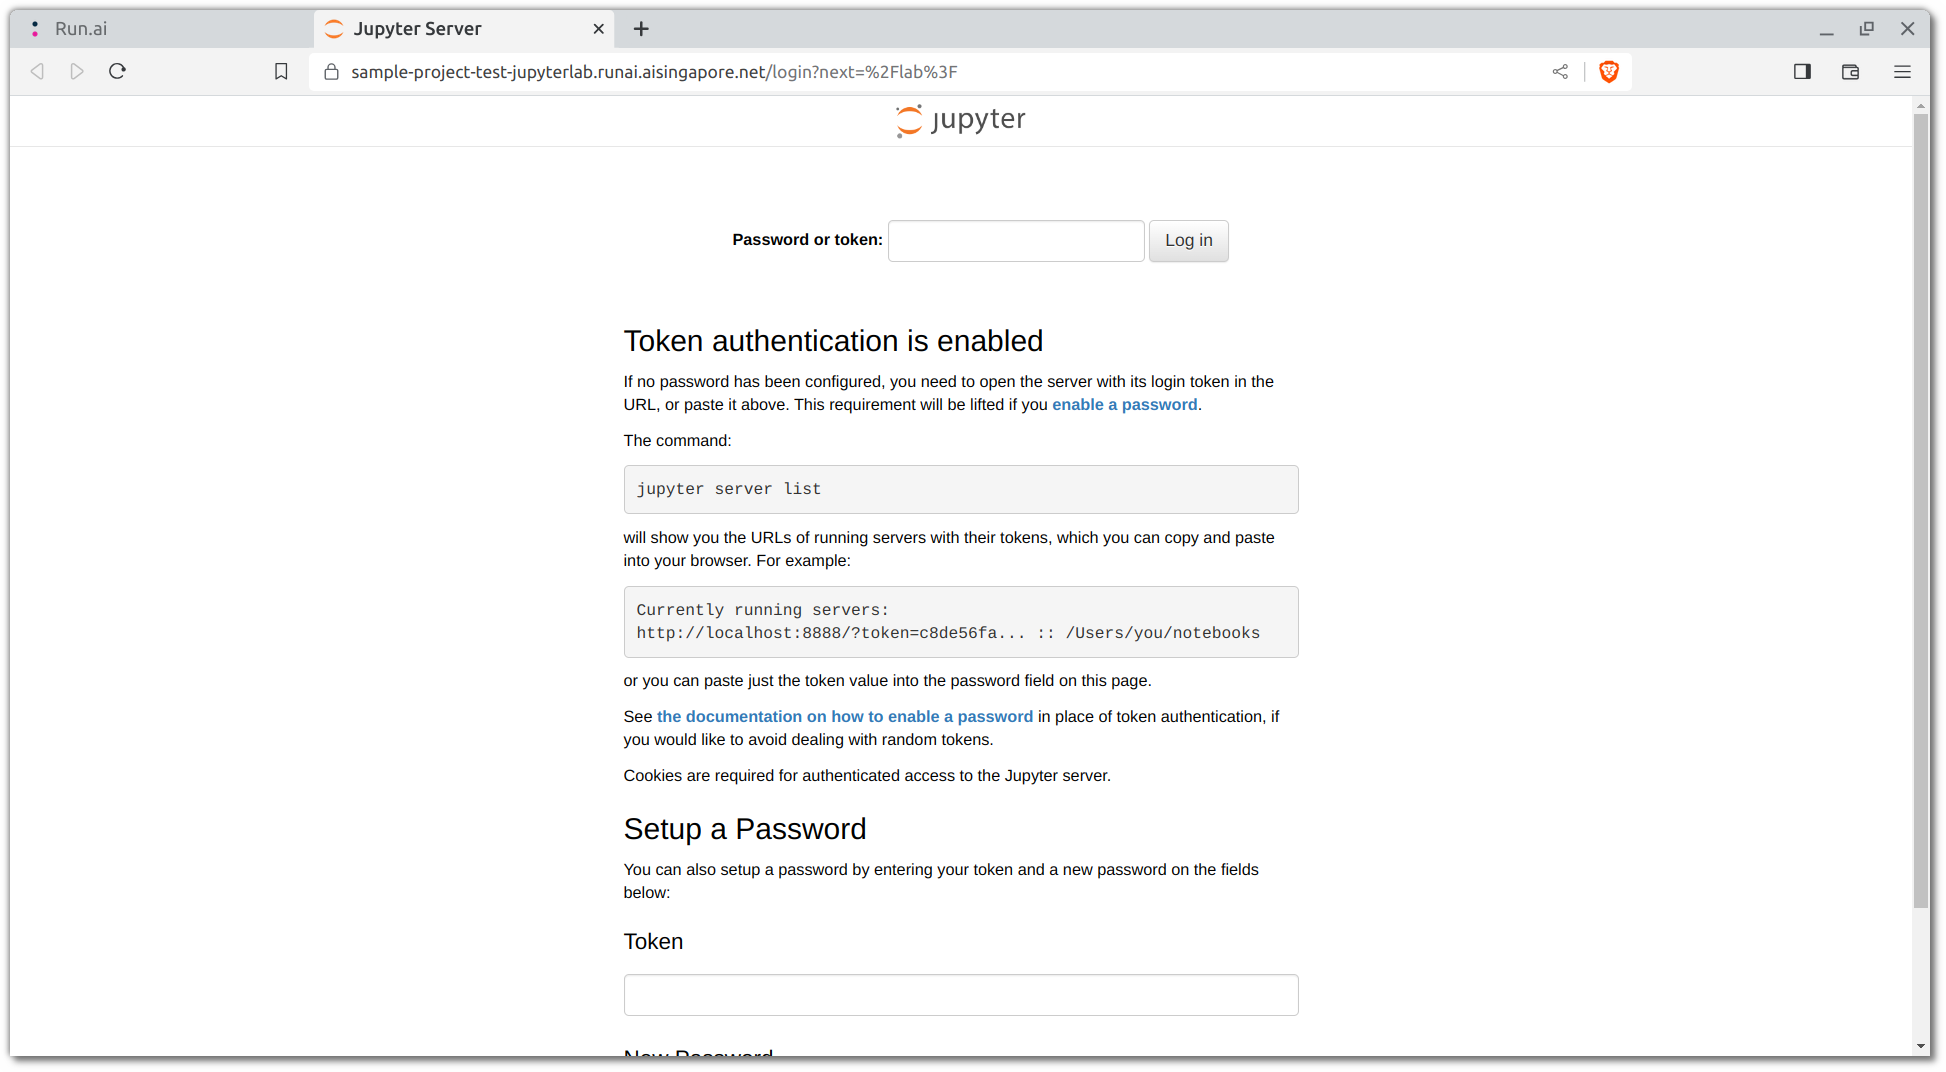This screenshot has height=1072, width=1946.
Task: Open the 'enable a password' link
Action: point(1124,405)
